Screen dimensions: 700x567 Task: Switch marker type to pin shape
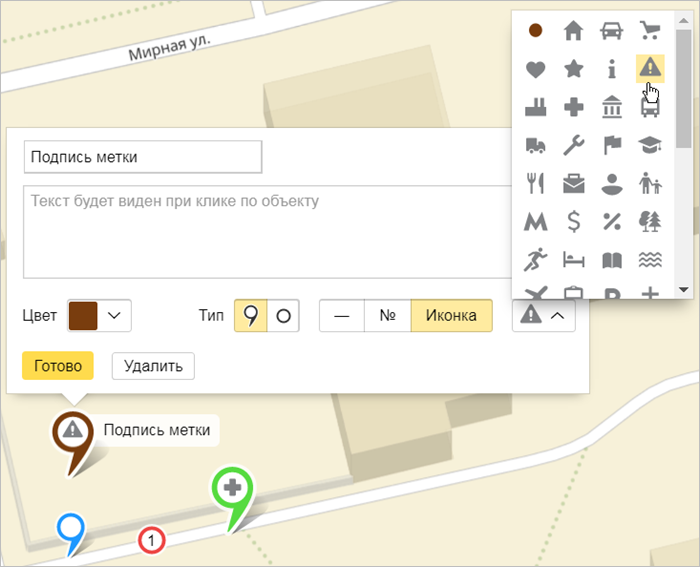(x=250, y=316)
